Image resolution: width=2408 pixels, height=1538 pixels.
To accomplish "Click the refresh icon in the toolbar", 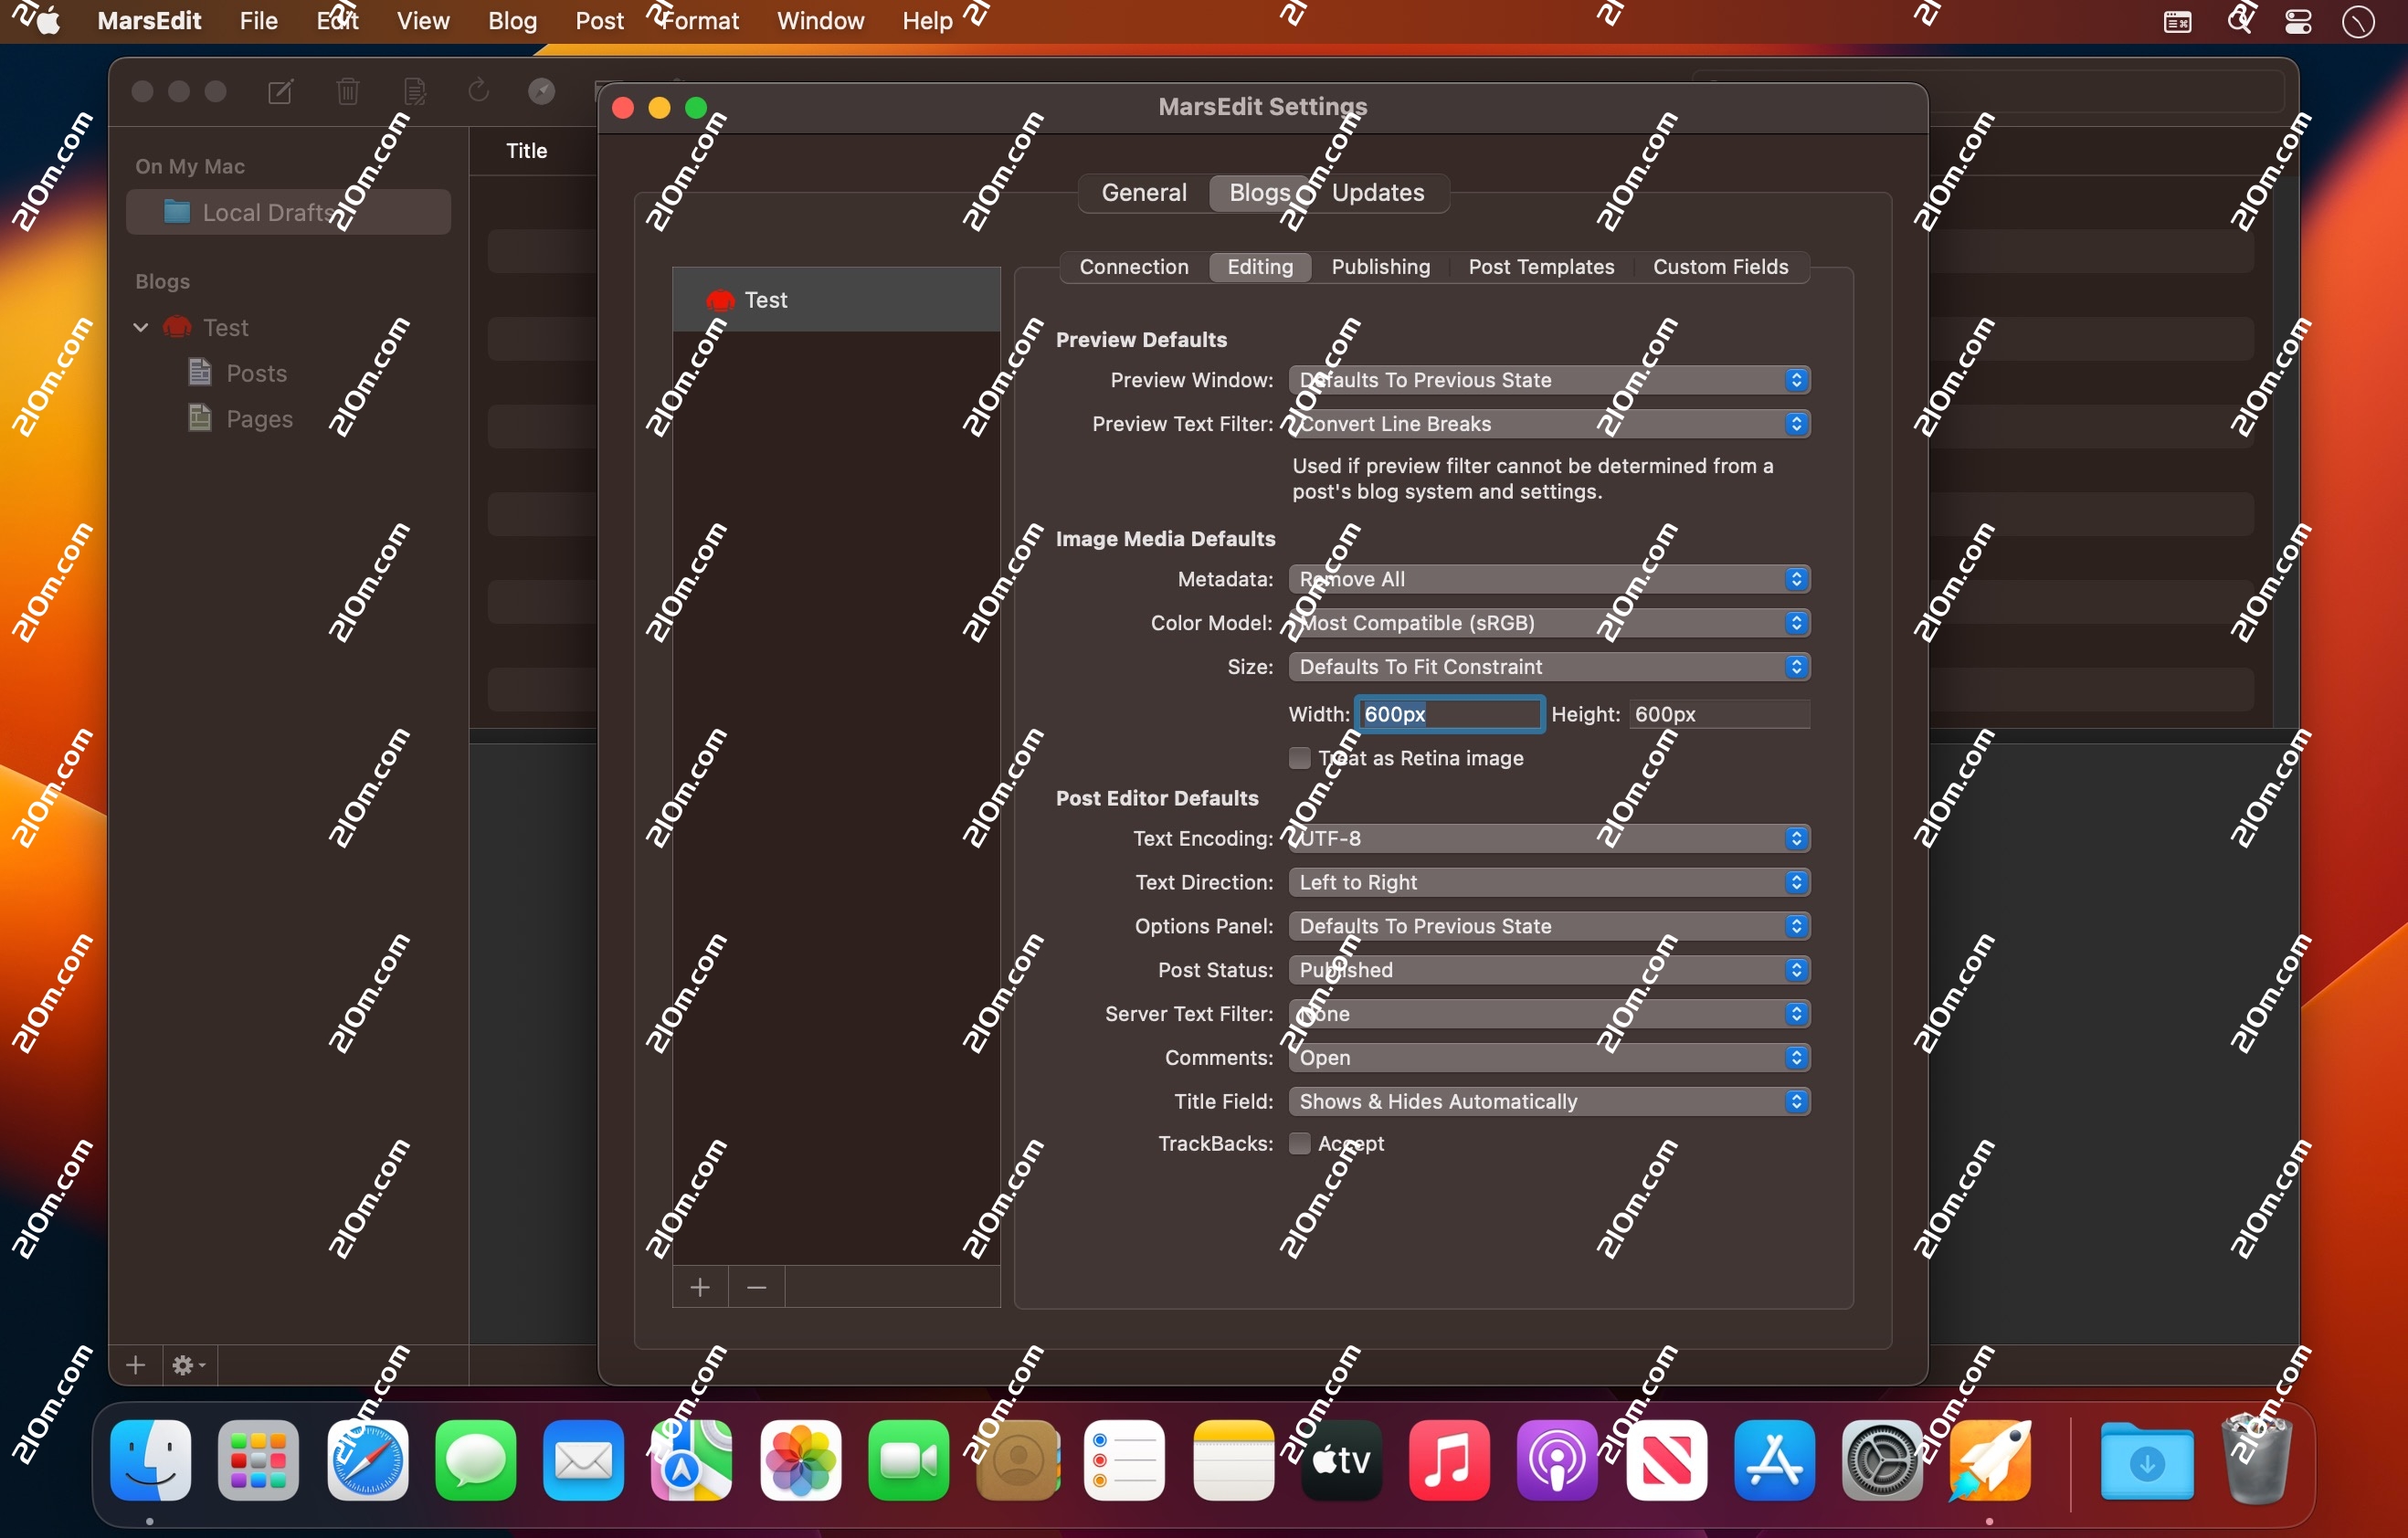I will coord(479,91).
